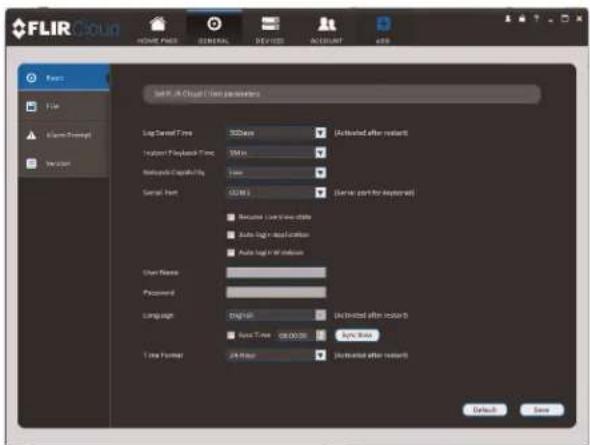
Task: Click the serial port for keyboard note
Action: pos(374,193)
